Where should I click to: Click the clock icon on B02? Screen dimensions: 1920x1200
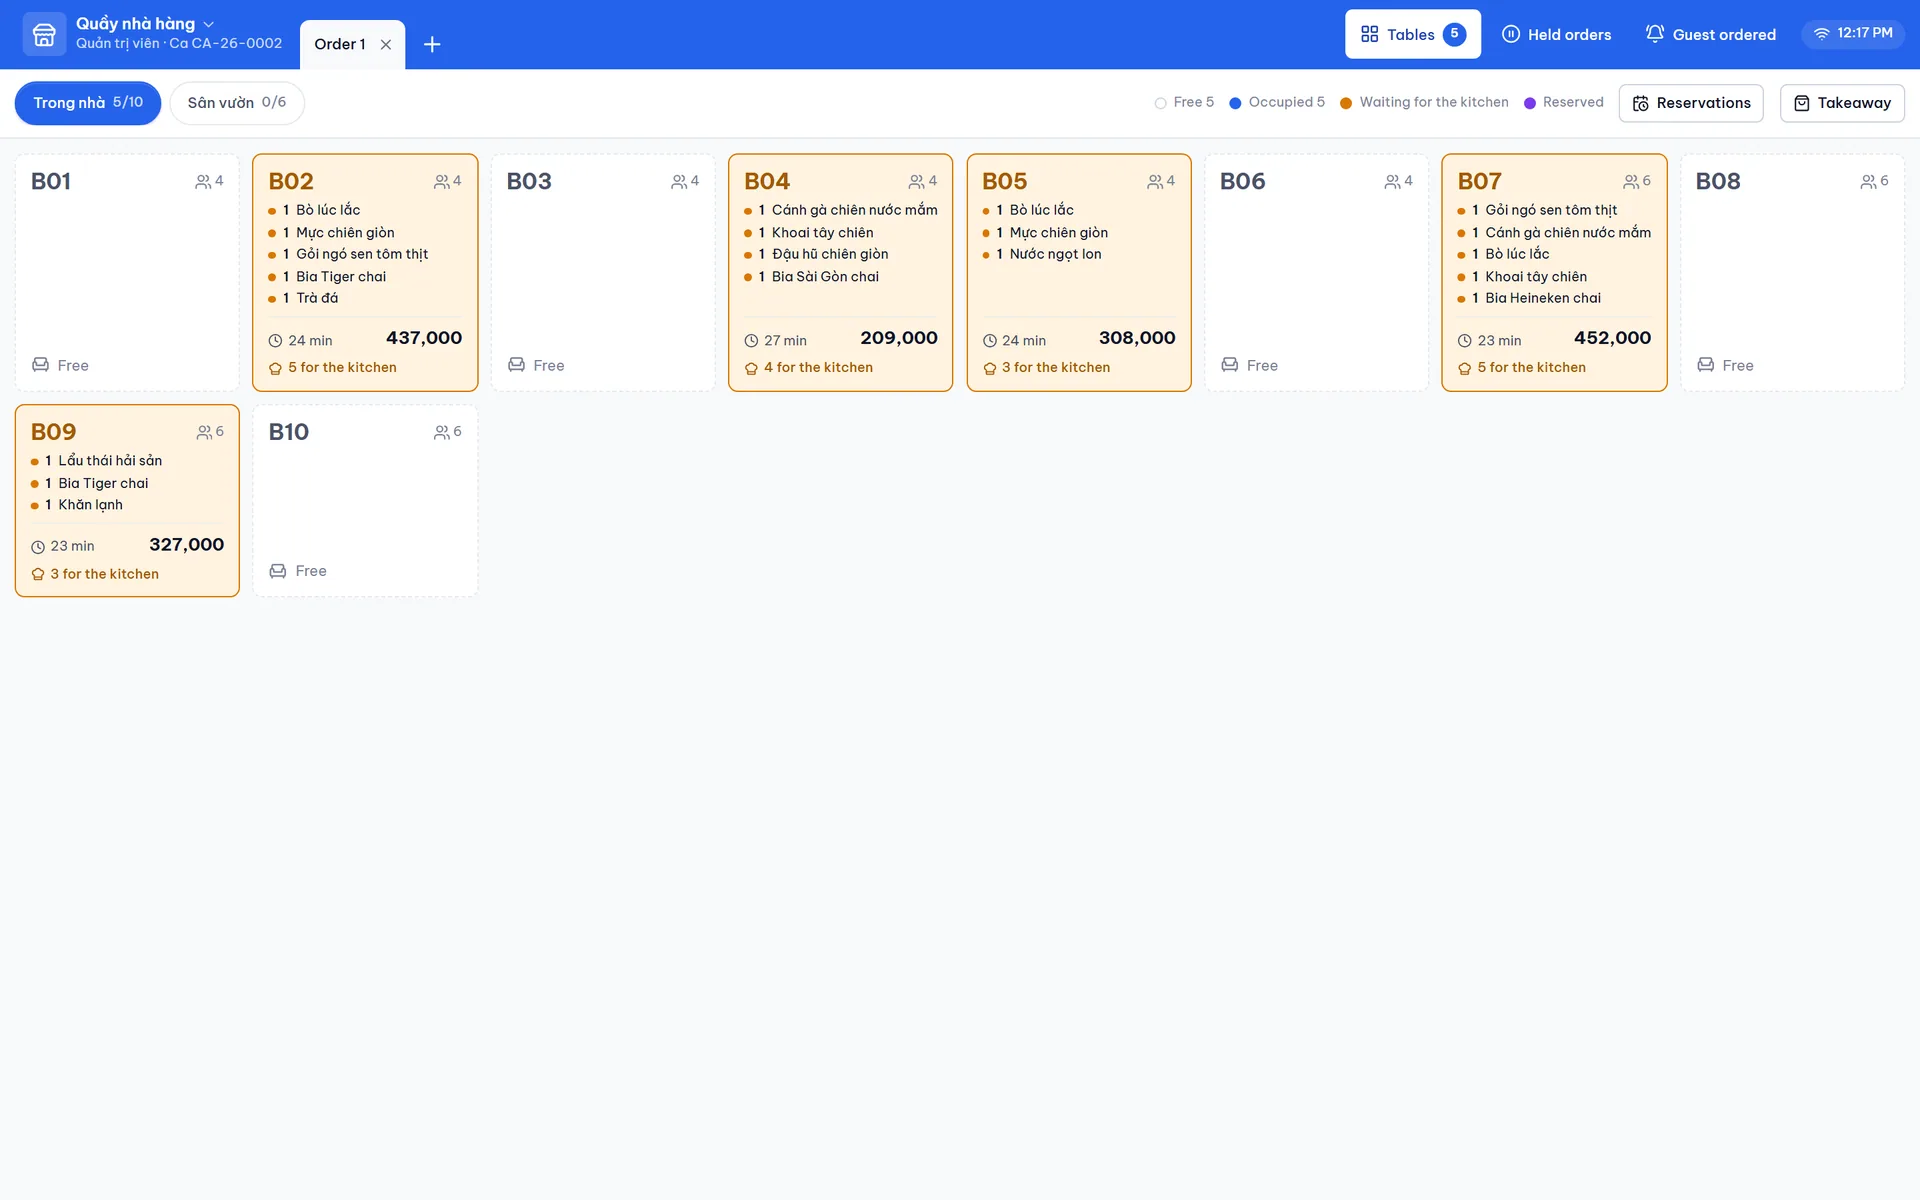click(x=275, y=341)
